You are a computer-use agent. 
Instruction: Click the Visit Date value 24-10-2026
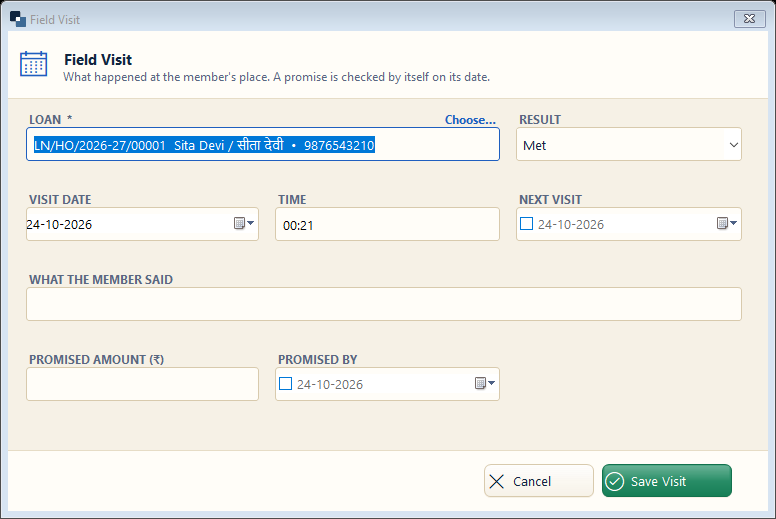[59, 225]
